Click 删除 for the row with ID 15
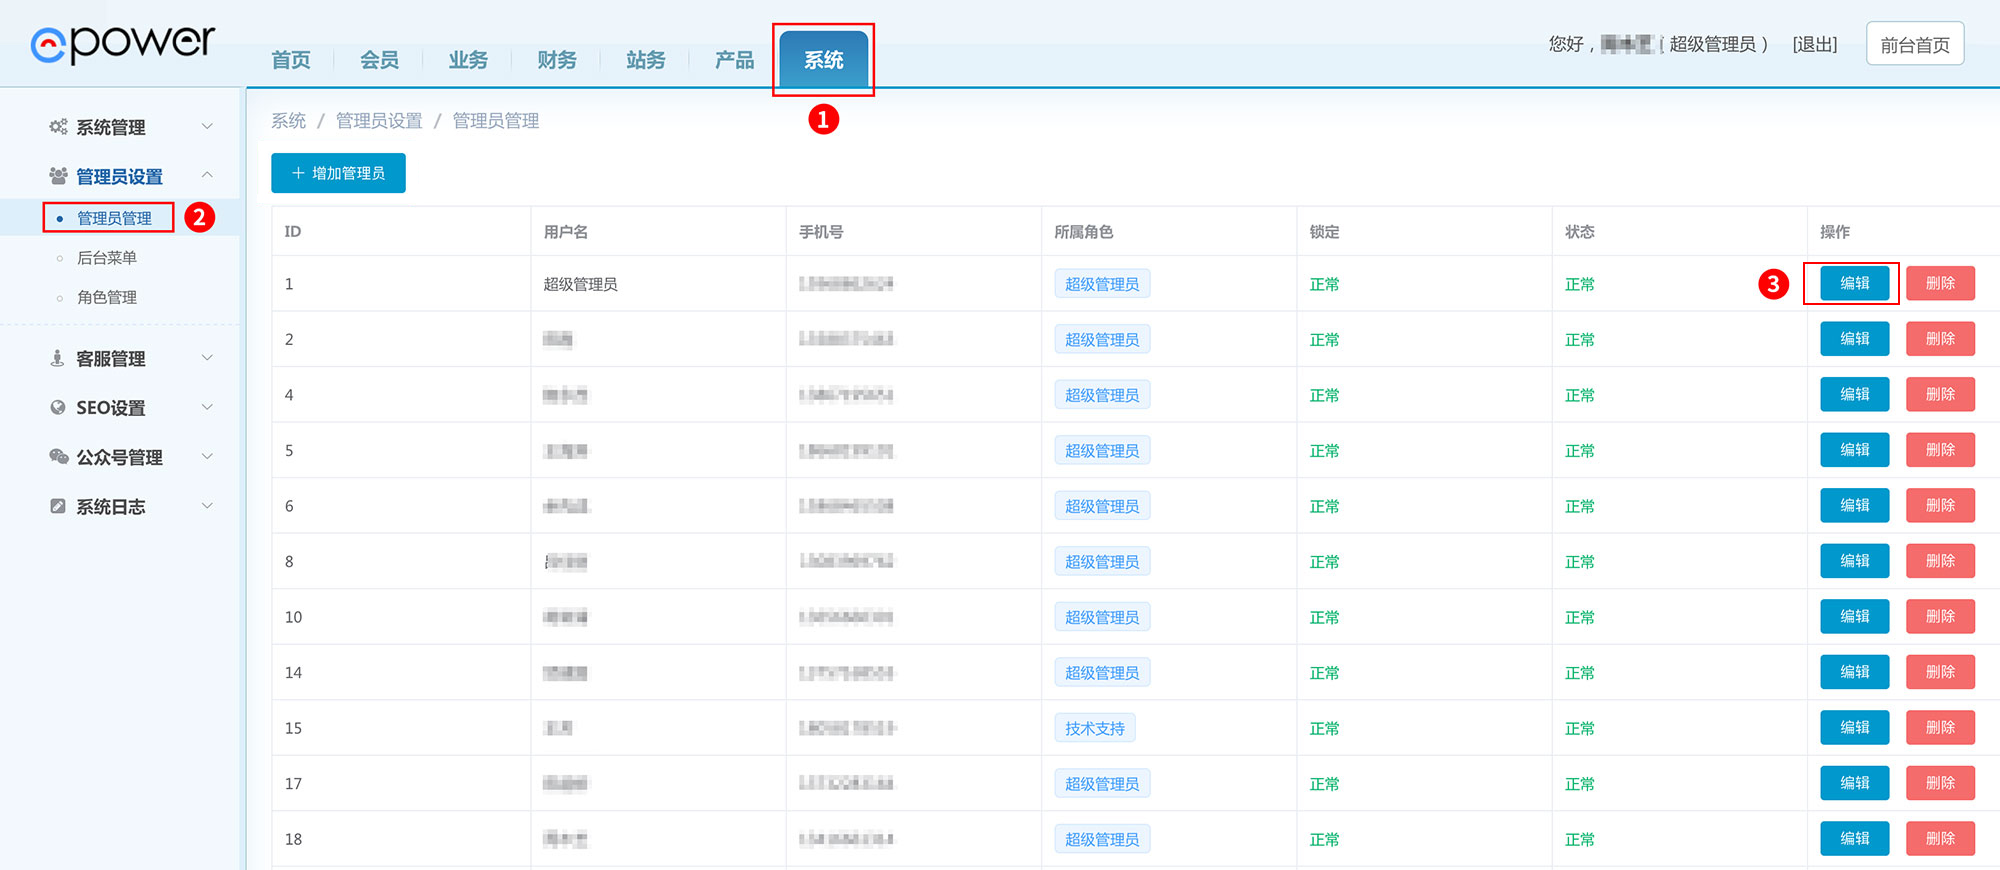This screenshot has height=870, width=2000. click(x=1940, y=727)
